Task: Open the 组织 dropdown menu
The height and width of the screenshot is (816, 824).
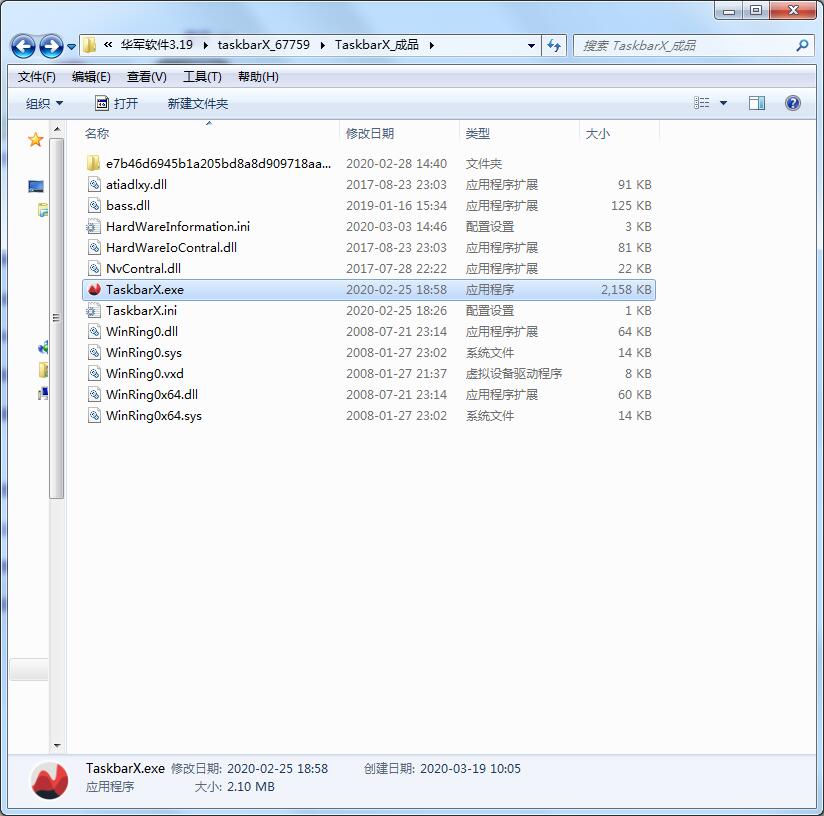Action: 44,103
